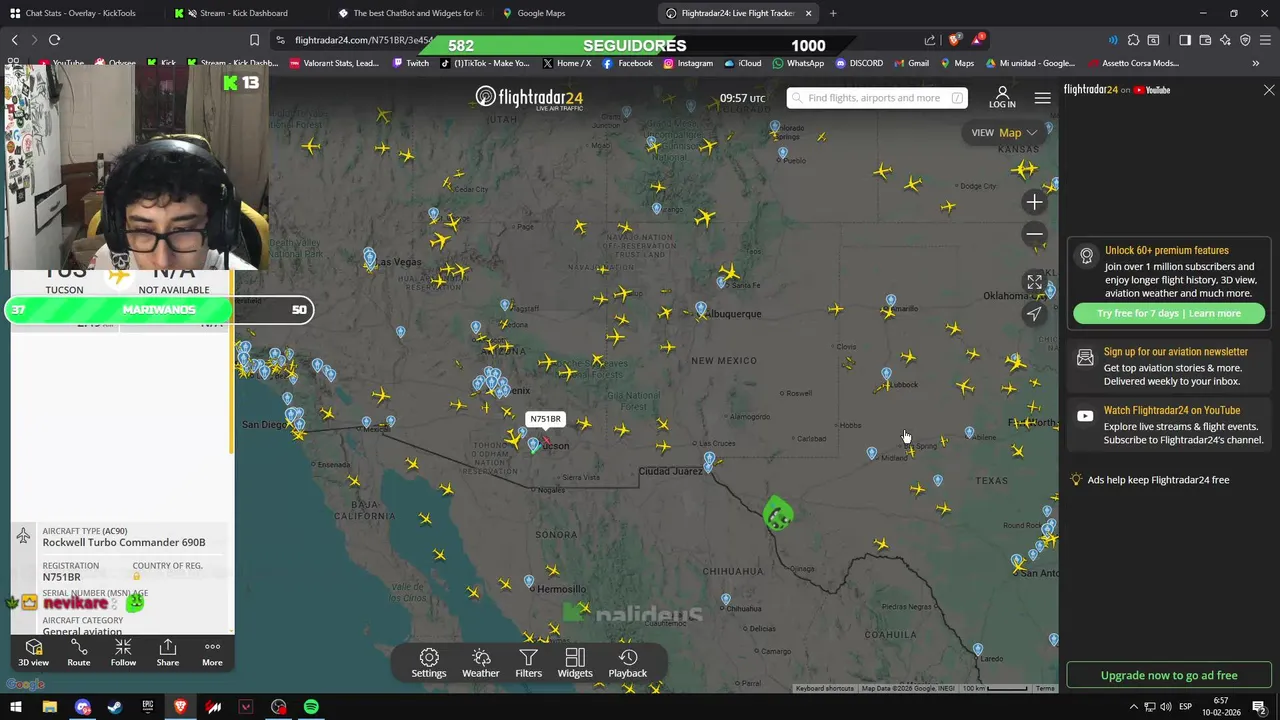1280x720 pixels.
Task: Center map on my location arrow
Action: click(1035, 314)
